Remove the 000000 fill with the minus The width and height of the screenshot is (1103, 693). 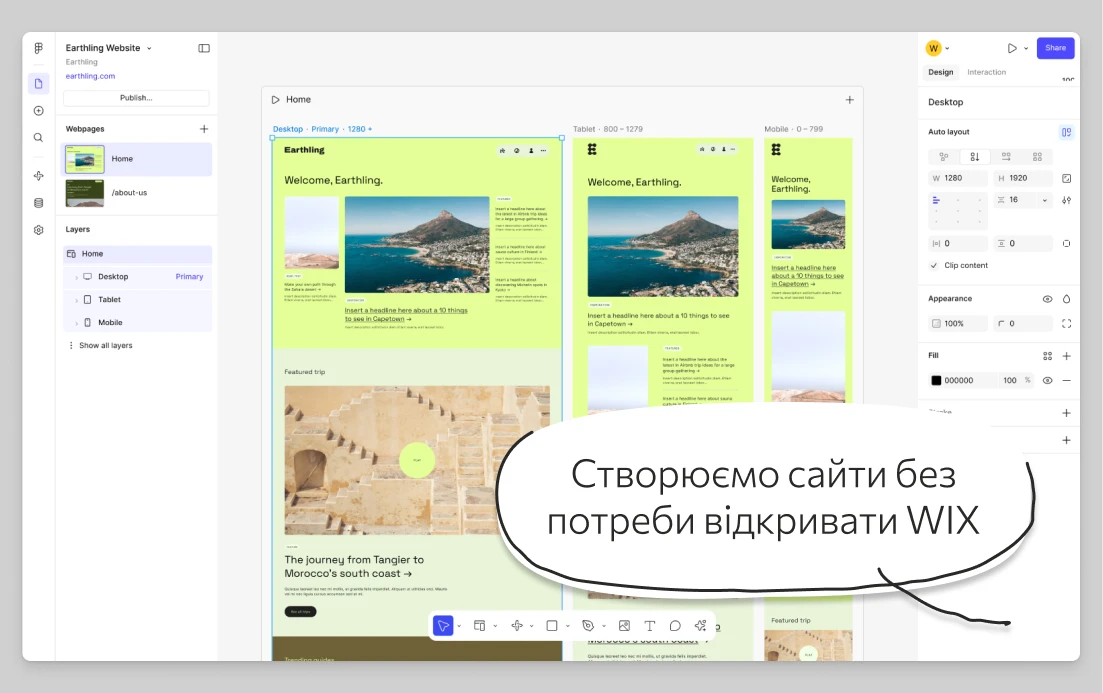point(1066,381)
